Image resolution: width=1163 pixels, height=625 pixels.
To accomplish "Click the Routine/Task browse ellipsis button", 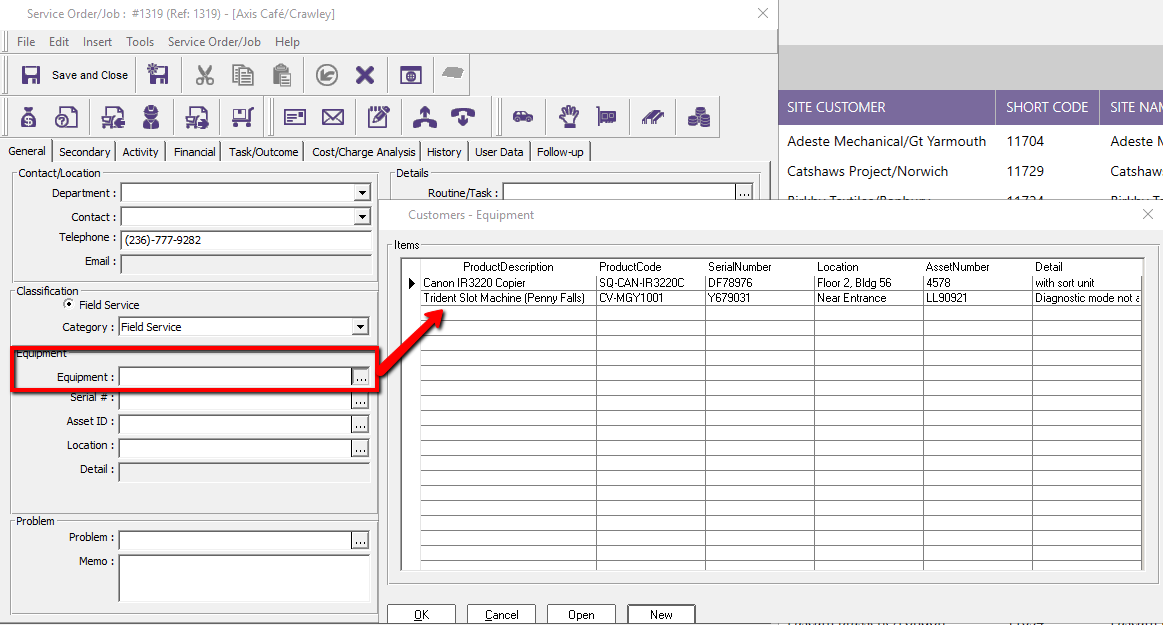I will [x=744, y=193].
